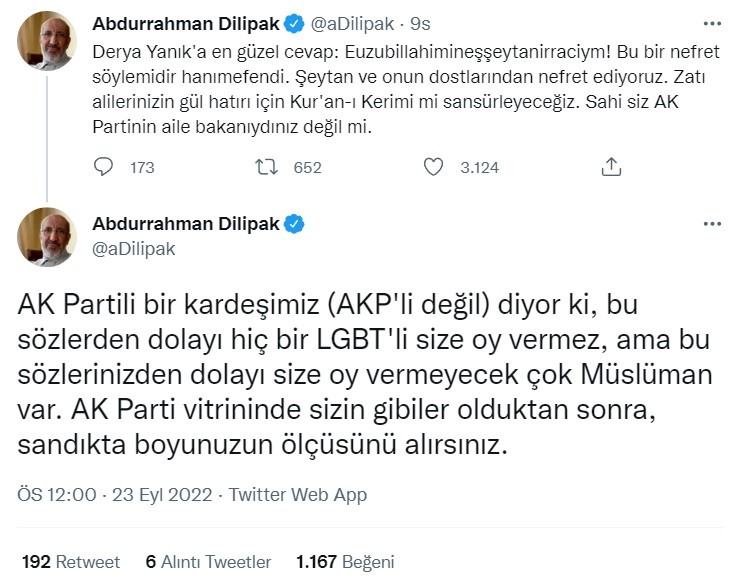
Task: Open the three-dot menu of the first tweet
Action: tap(710, 22)
